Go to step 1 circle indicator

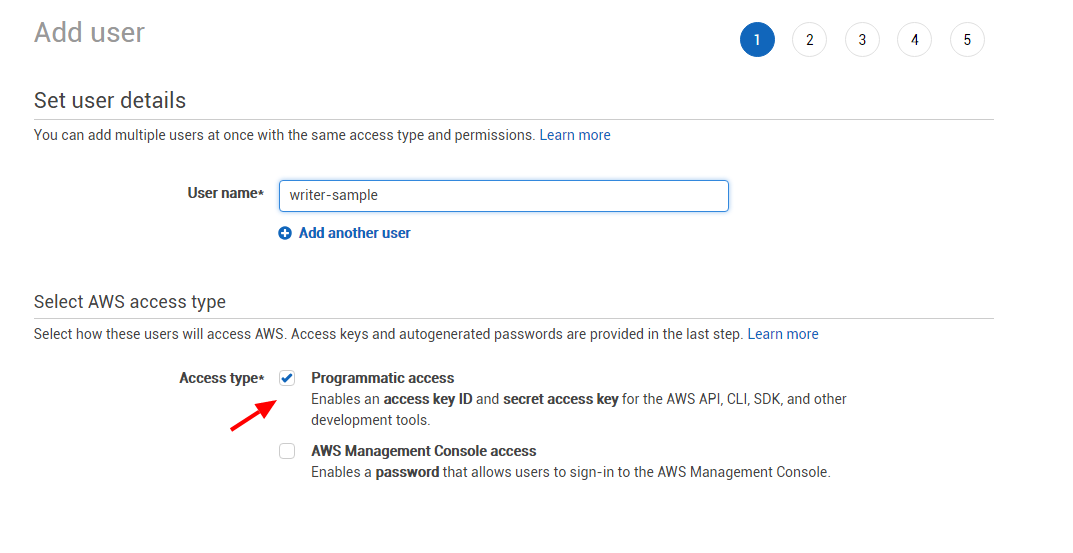(757, 40)
